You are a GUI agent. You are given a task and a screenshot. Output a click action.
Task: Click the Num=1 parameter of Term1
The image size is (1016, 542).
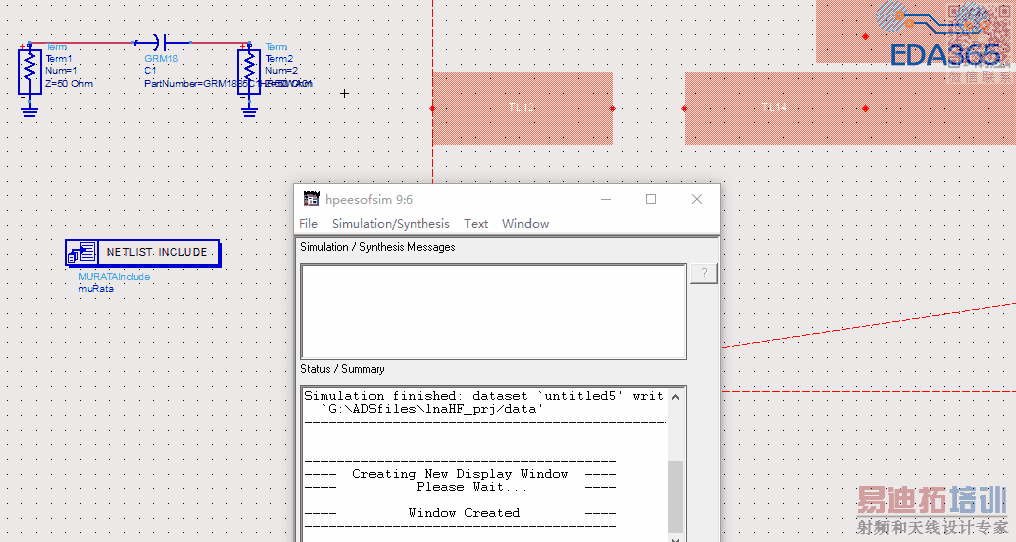[62, 71]
